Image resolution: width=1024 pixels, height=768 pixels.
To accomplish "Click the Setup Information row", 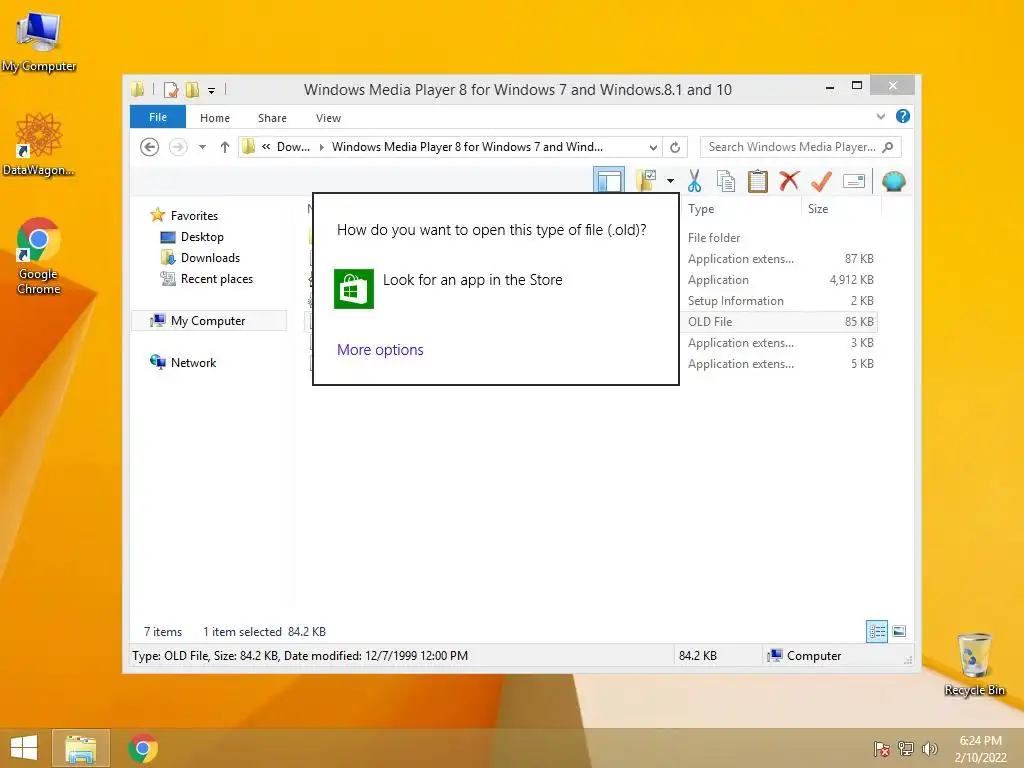I will (780, 300).
